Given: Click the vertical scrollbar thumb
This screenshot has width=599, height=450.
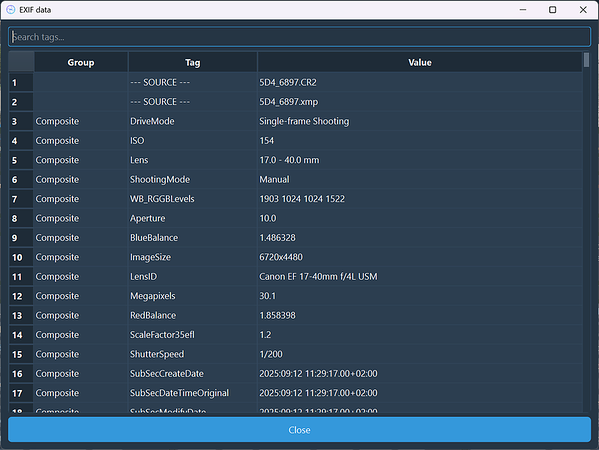Looking at the screenshot, I should (x=586, y=60).
